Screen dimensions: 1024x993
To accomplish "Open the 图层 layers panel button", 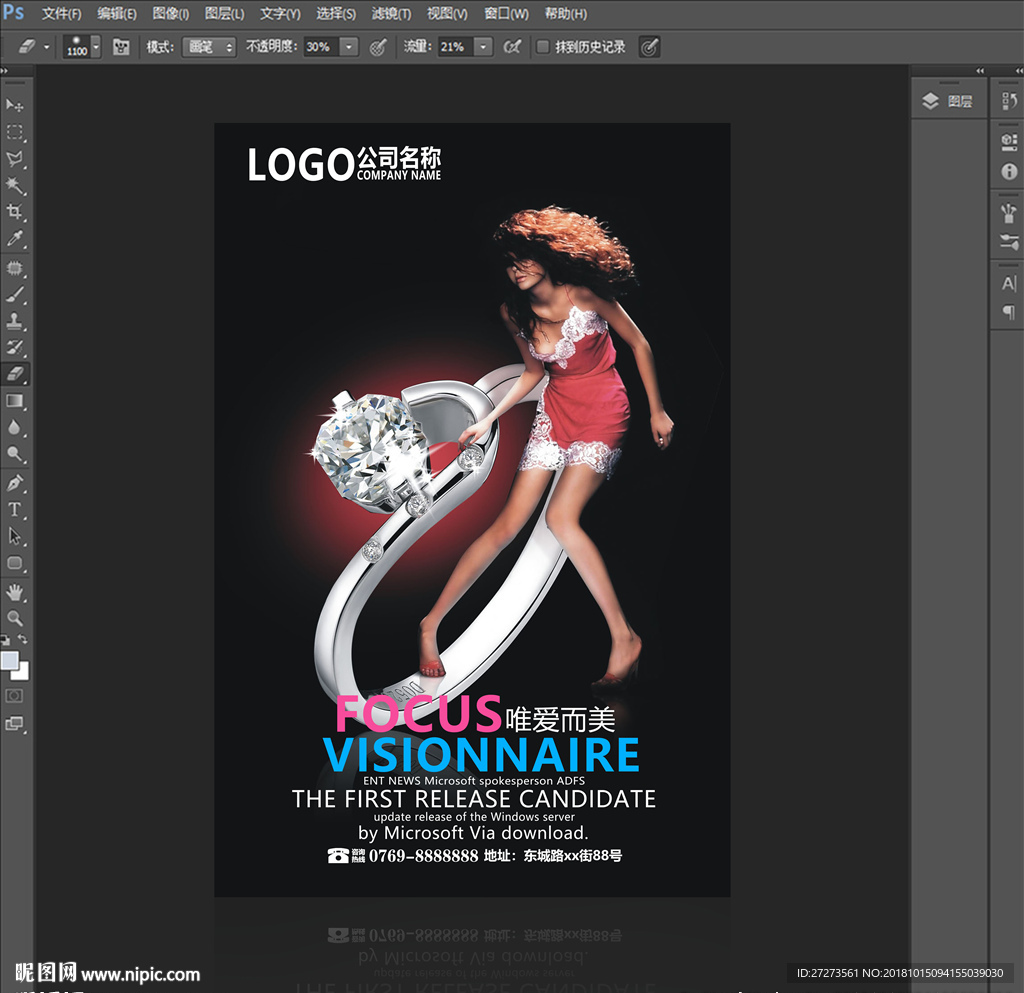I will (948, 101).
